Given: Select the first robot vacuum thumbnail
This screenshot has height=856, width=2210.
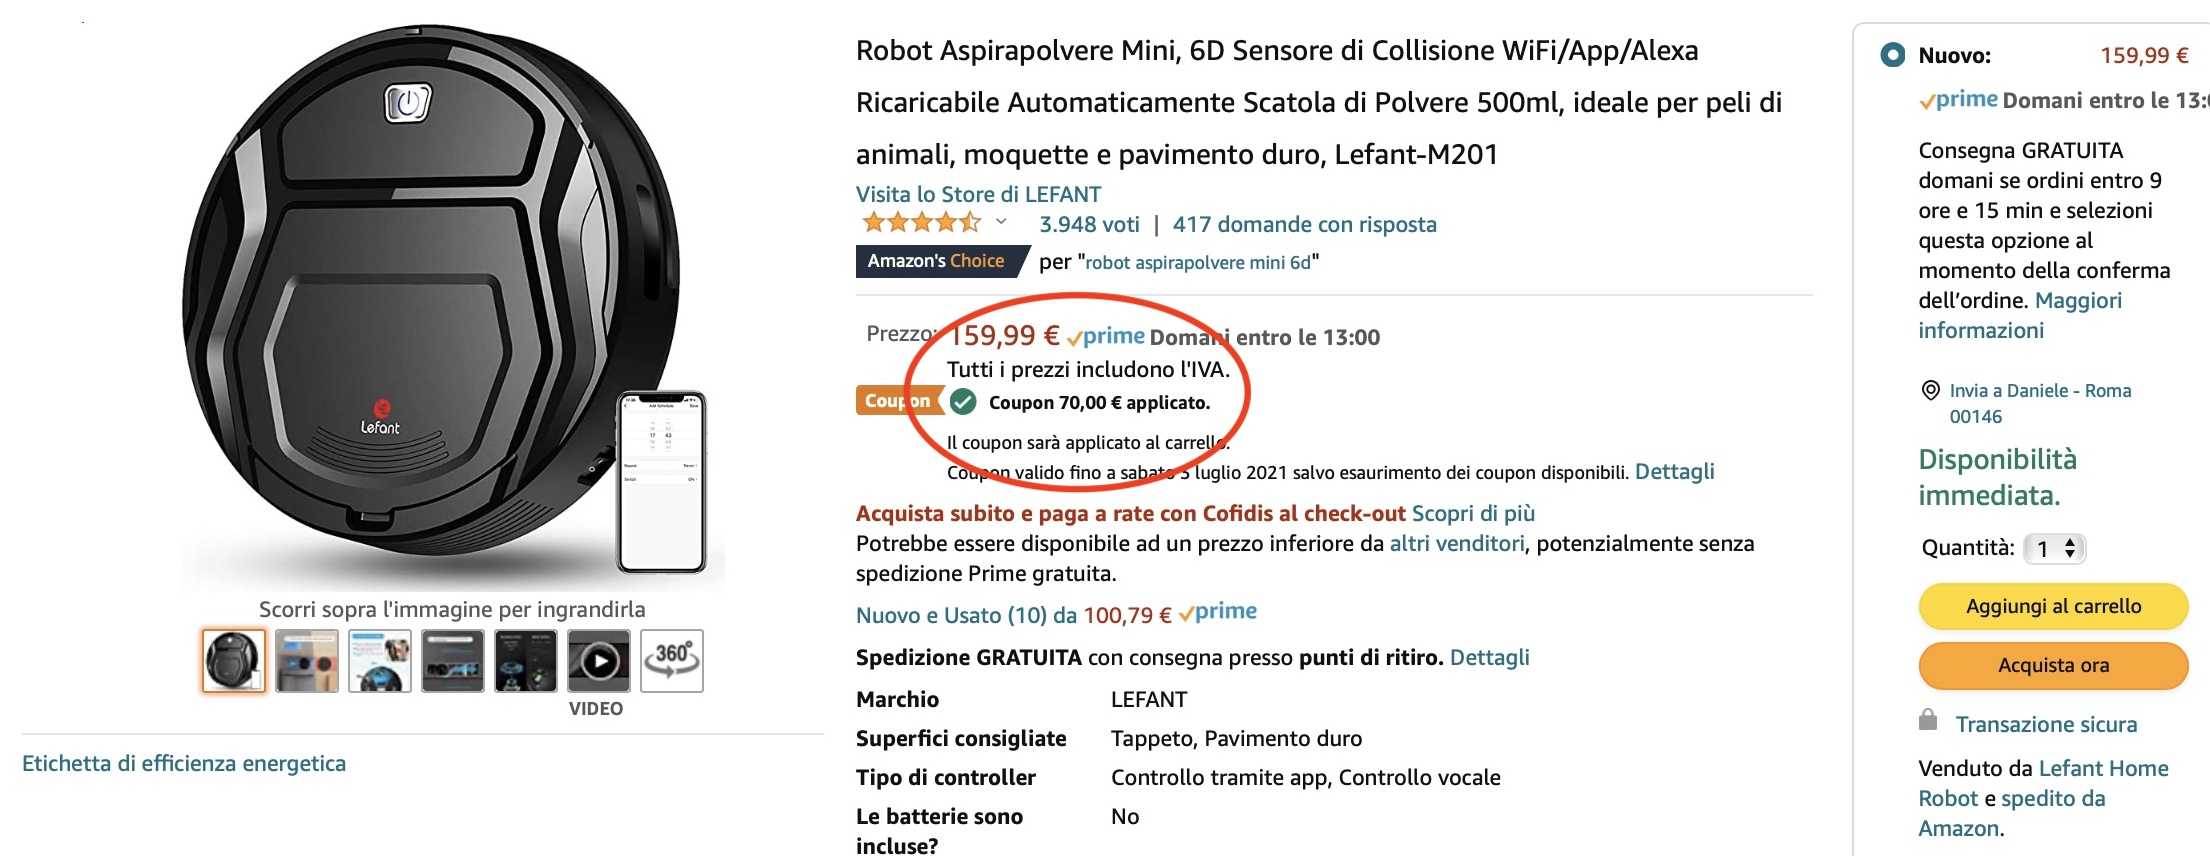Looking at the screenshot, I should 233,661.
